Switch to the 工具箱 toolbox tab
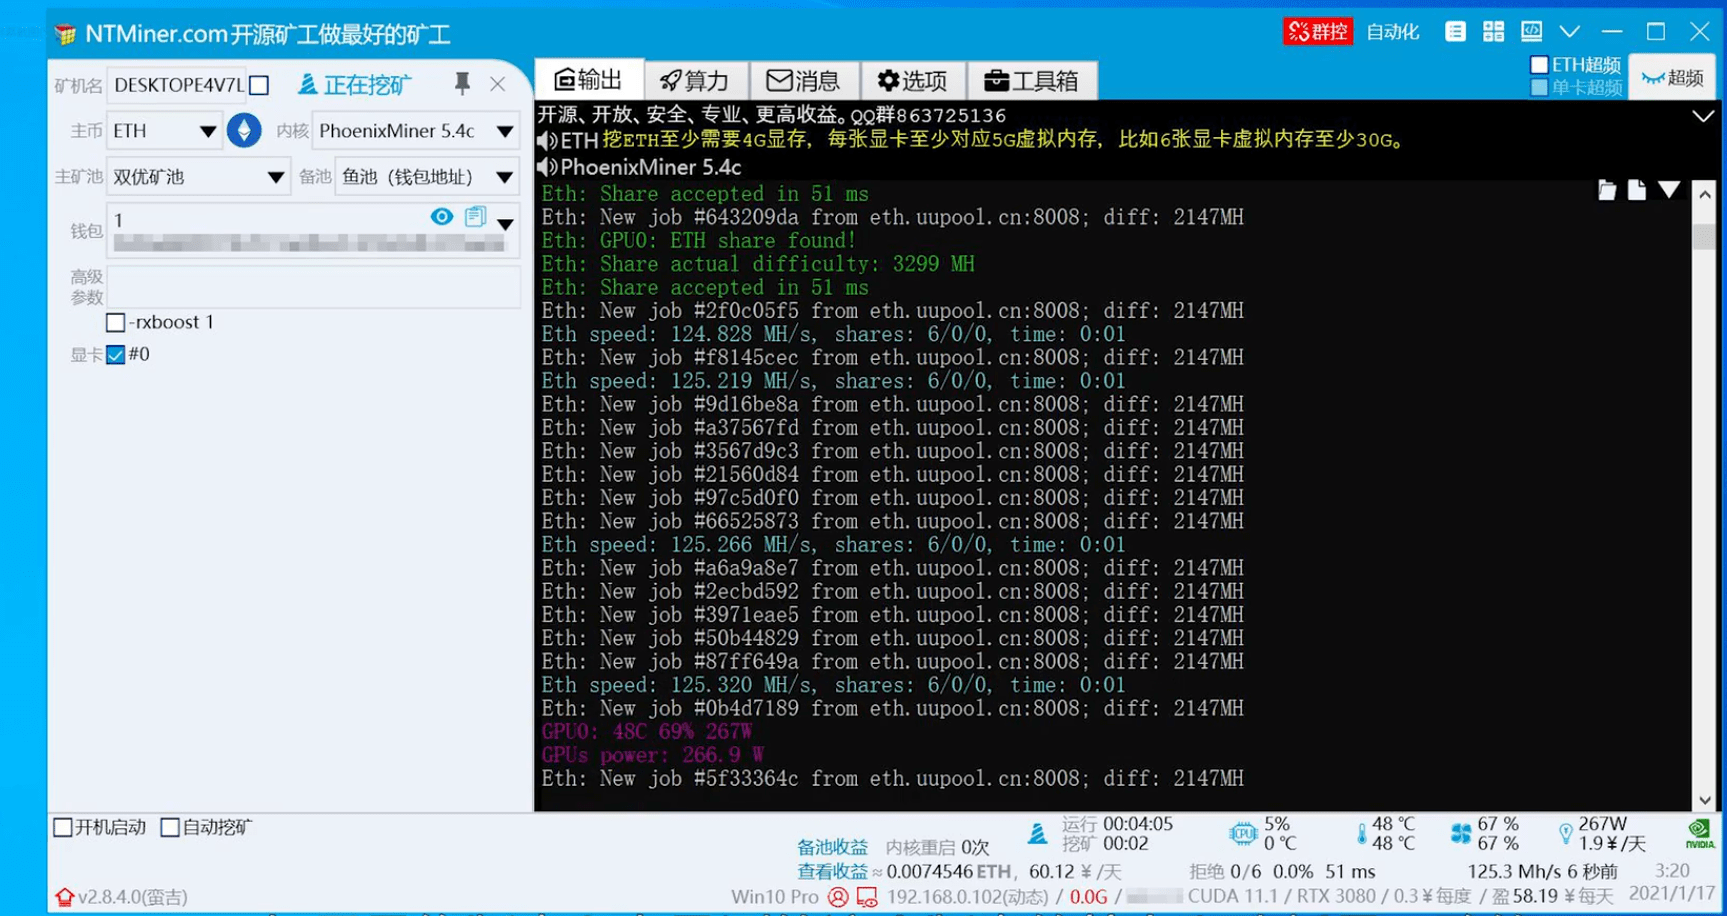 [x=1031, y=80]
